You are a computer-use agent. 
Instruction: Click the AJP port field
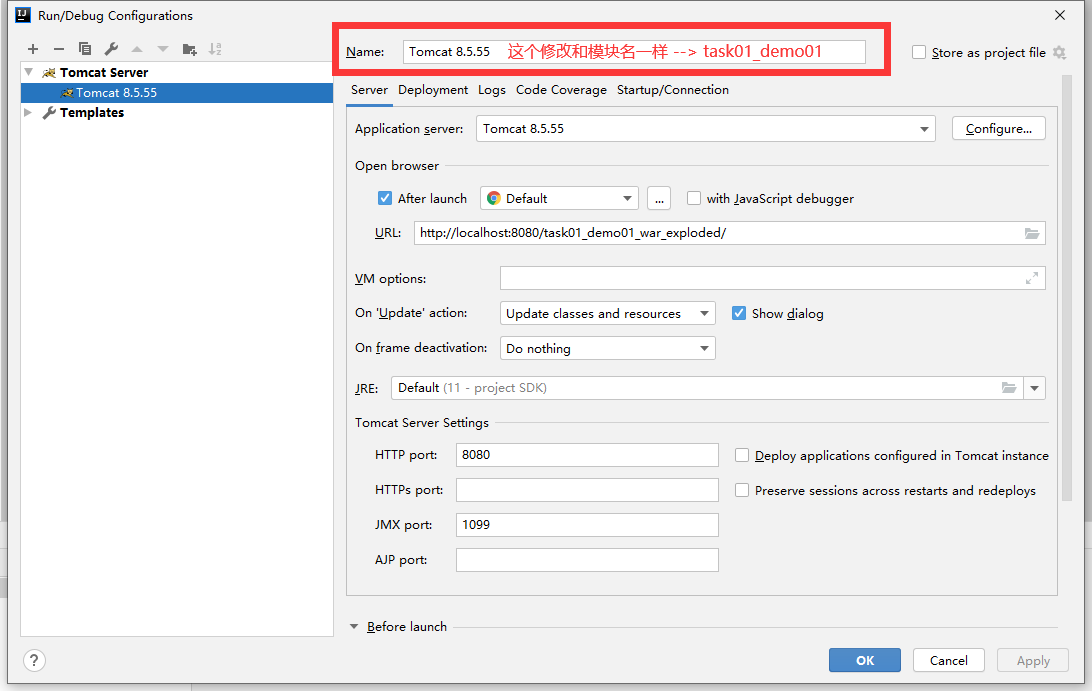(587, 560)
